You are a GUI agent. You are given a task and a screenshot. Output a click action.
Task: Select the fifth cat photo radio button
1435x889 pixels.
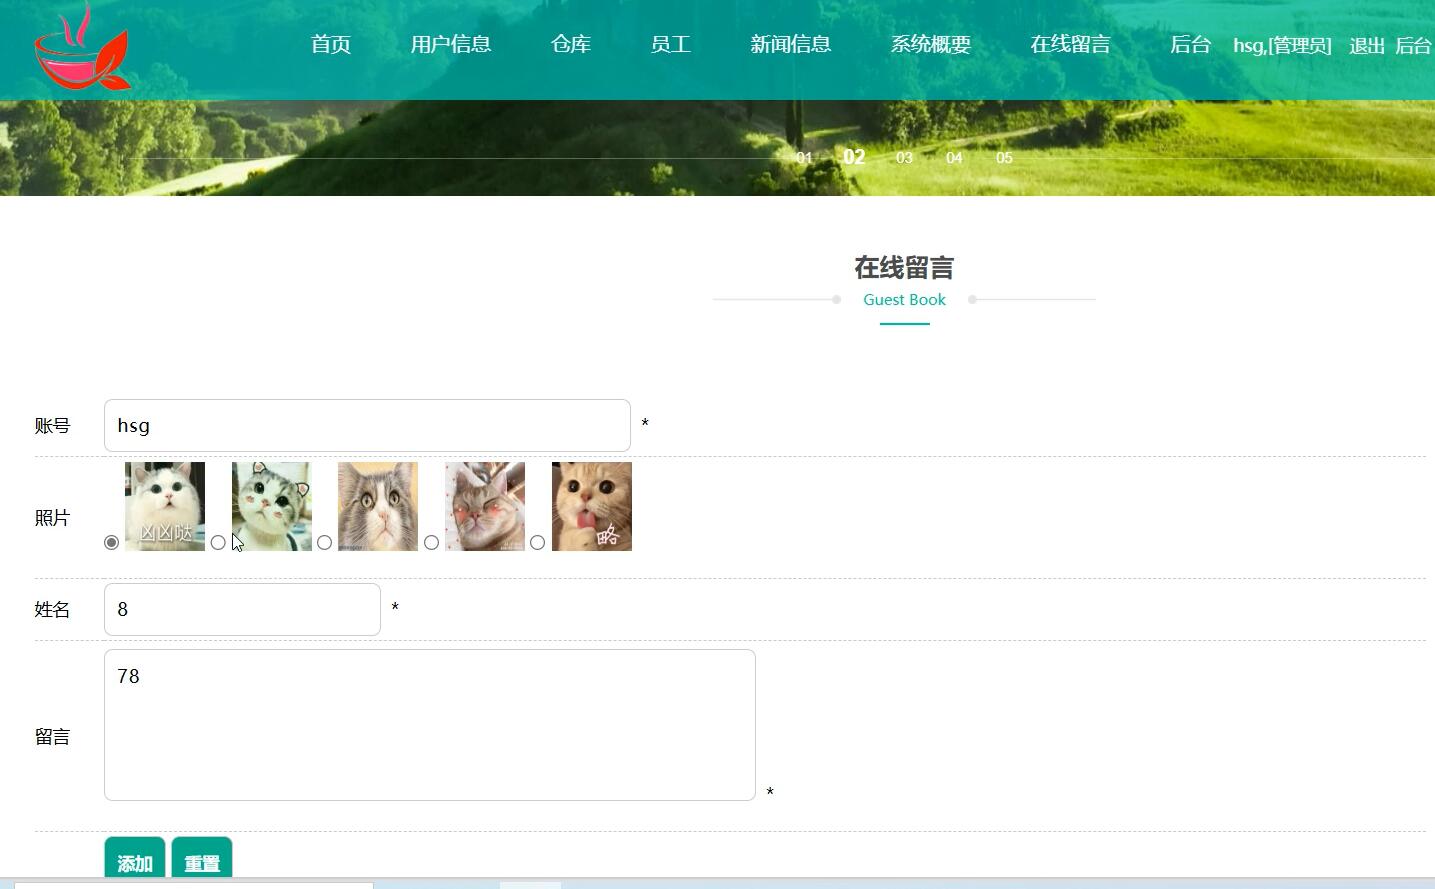pos(537,542)
